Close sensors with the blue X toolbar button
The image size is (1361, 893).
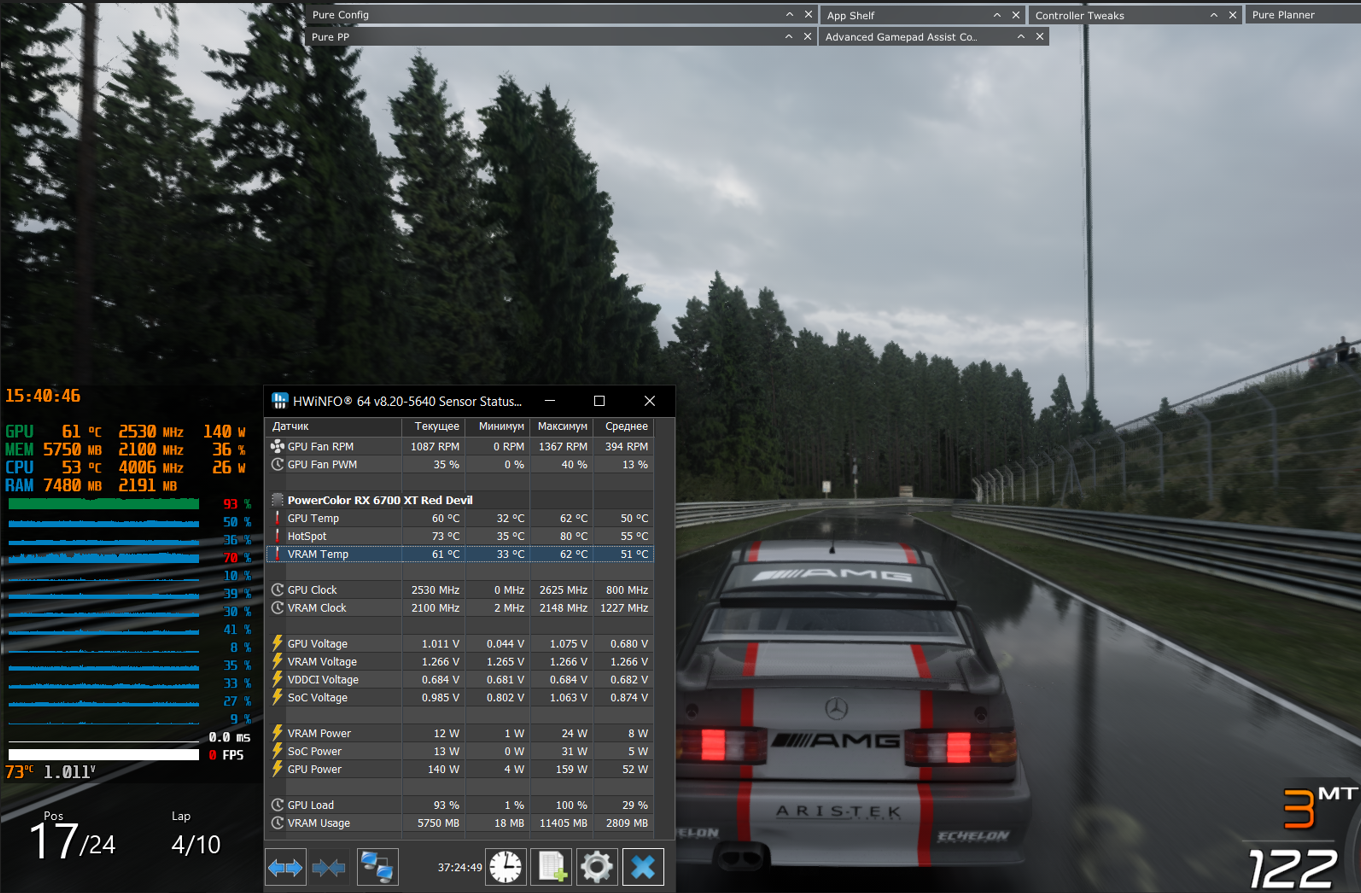[x=643, y=867]
